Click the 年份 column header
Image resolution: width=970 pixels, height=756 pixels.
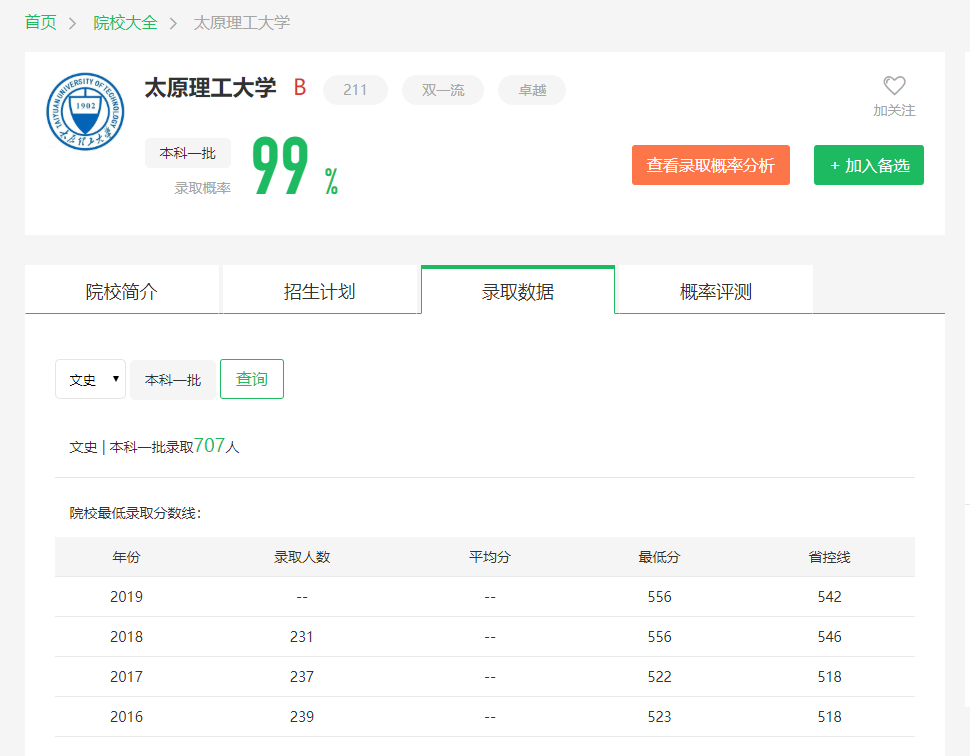pos(126,557)
